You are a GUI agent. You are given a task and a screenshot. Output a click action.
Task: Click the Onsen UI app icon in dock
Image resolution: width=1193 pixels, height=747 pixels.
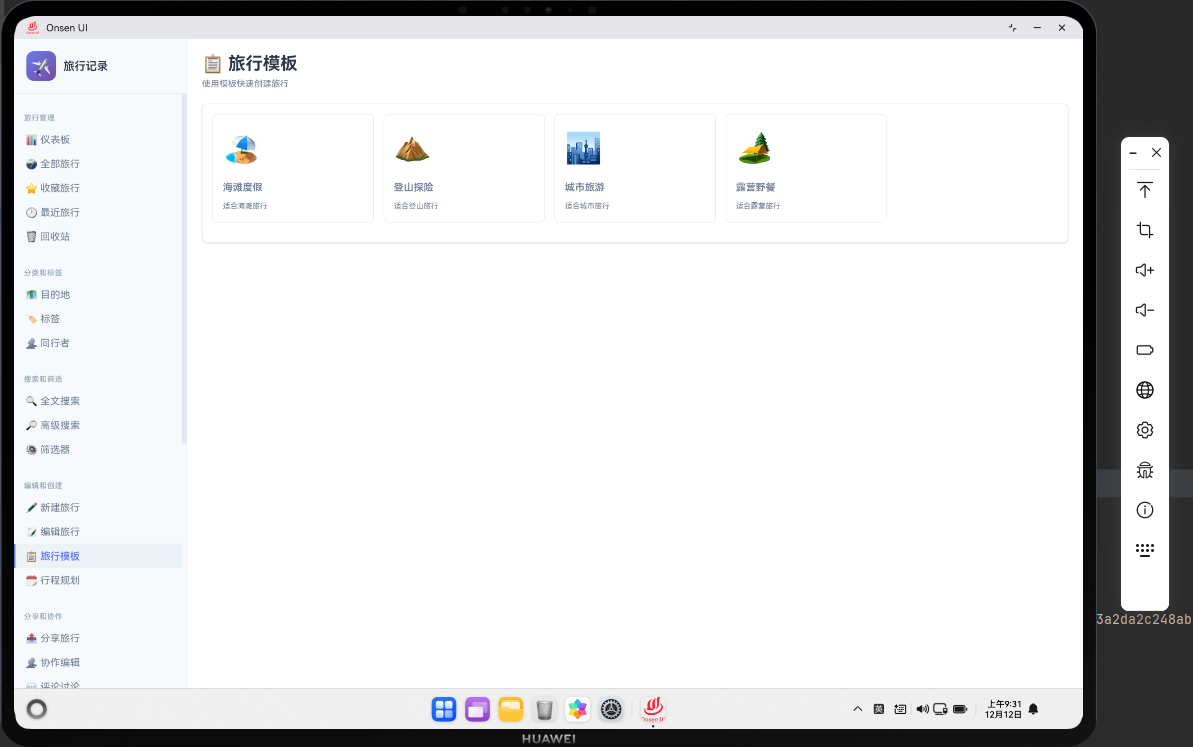pos(653,709)
